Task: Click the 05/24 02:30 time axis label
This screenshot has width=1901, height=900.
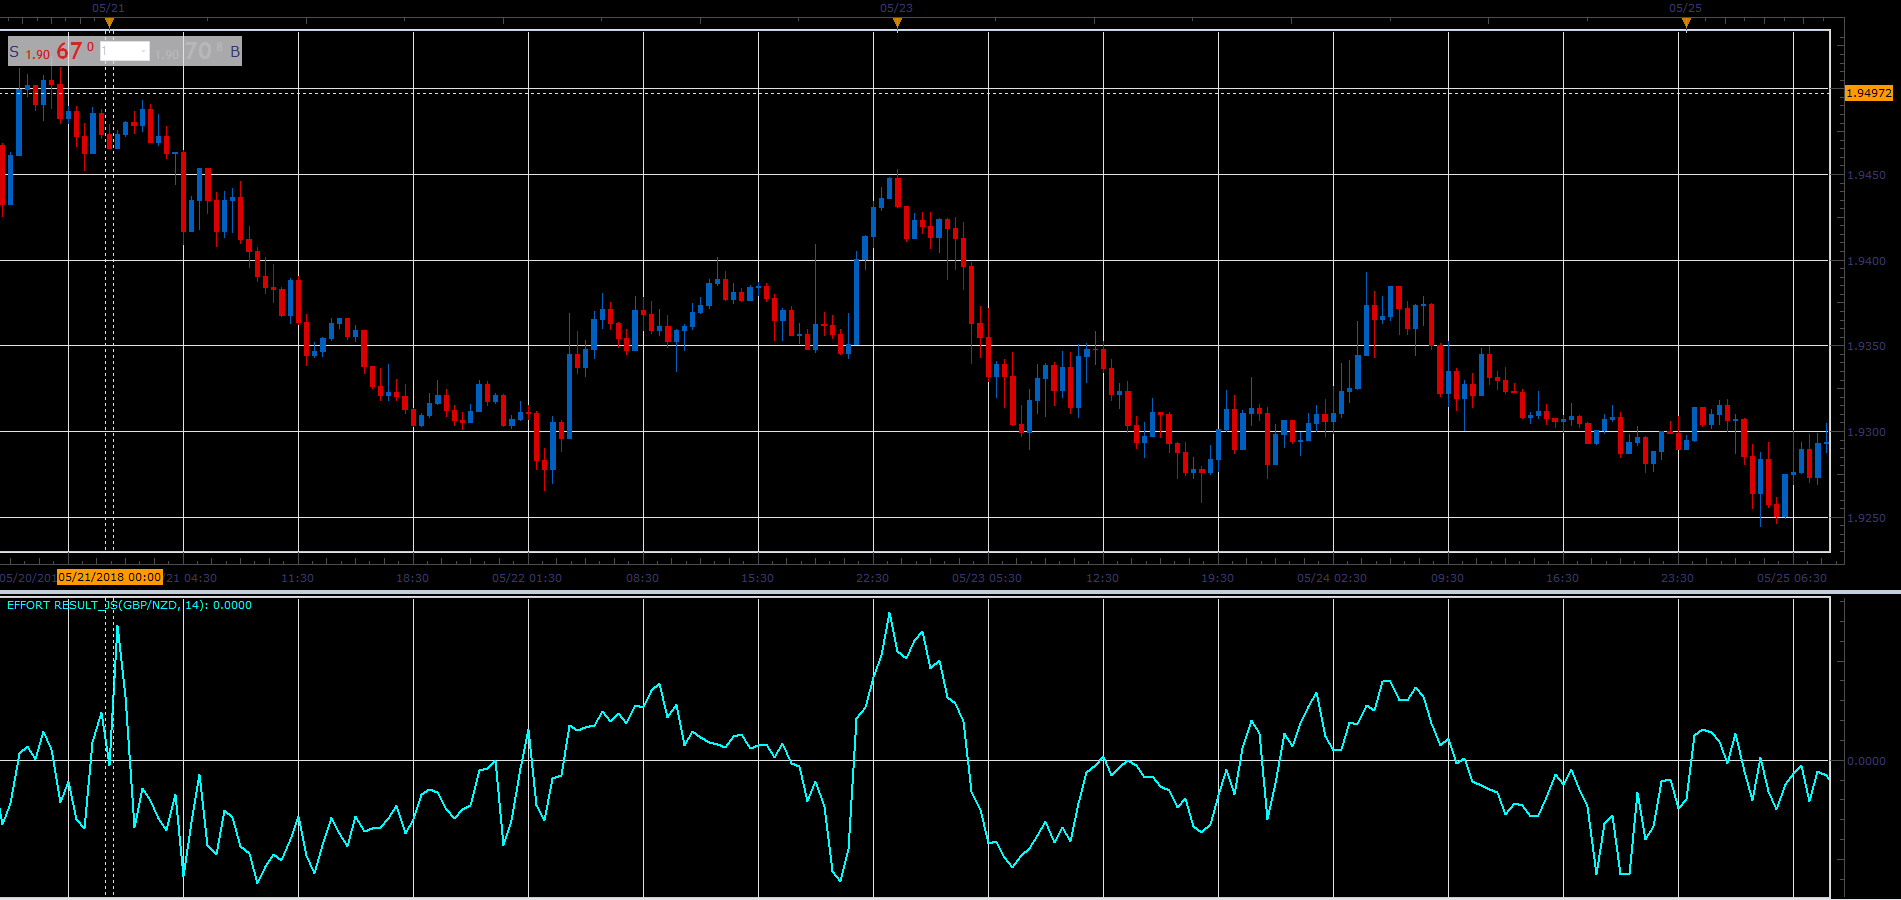Action: (1332, 578)
